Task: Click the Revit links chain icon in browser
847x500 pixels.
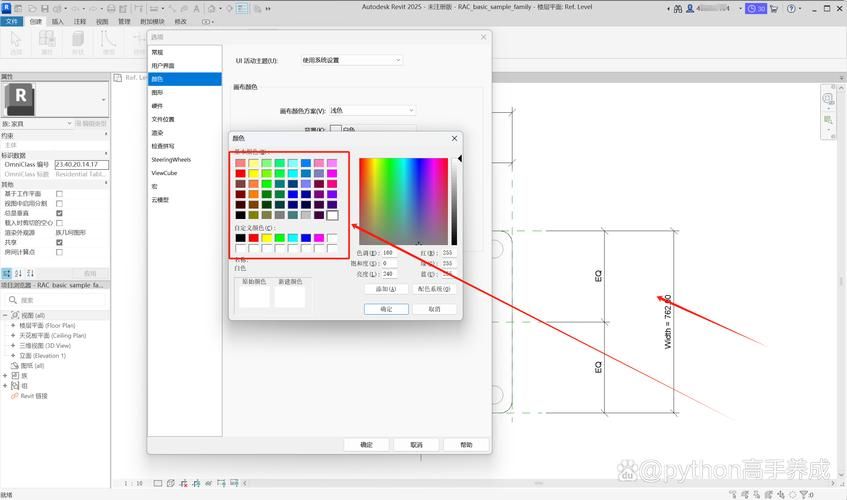Action: [x=15, y=396]
